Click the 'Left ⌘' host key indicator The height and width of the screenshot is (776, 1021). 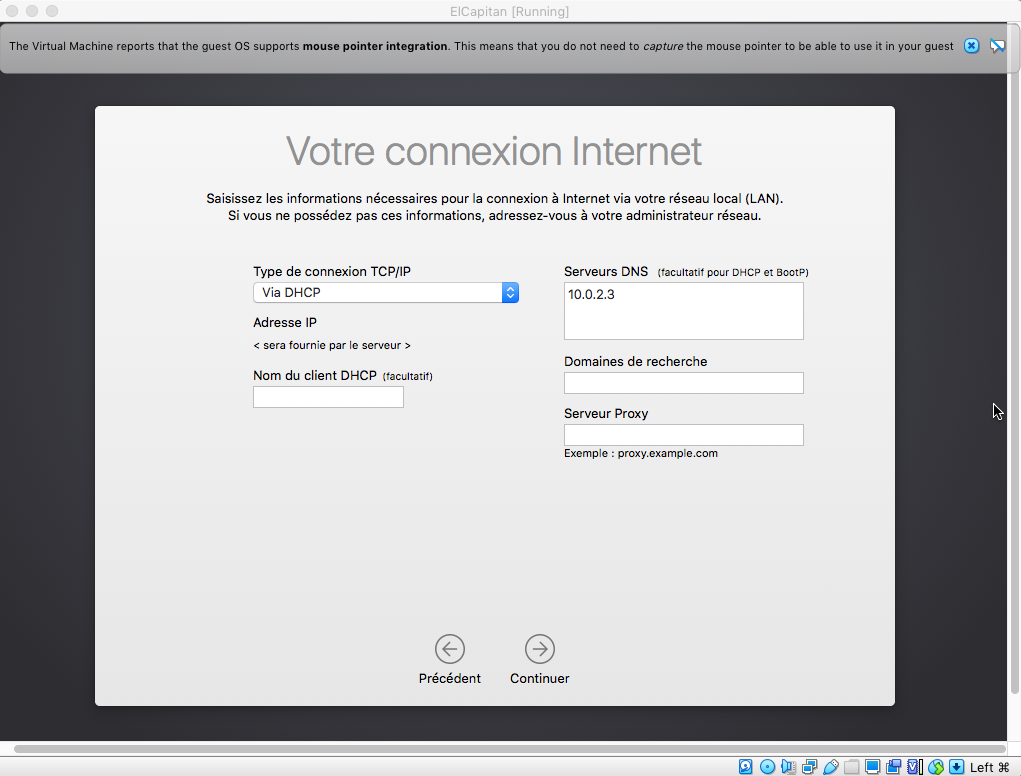[x=990, y=767]
